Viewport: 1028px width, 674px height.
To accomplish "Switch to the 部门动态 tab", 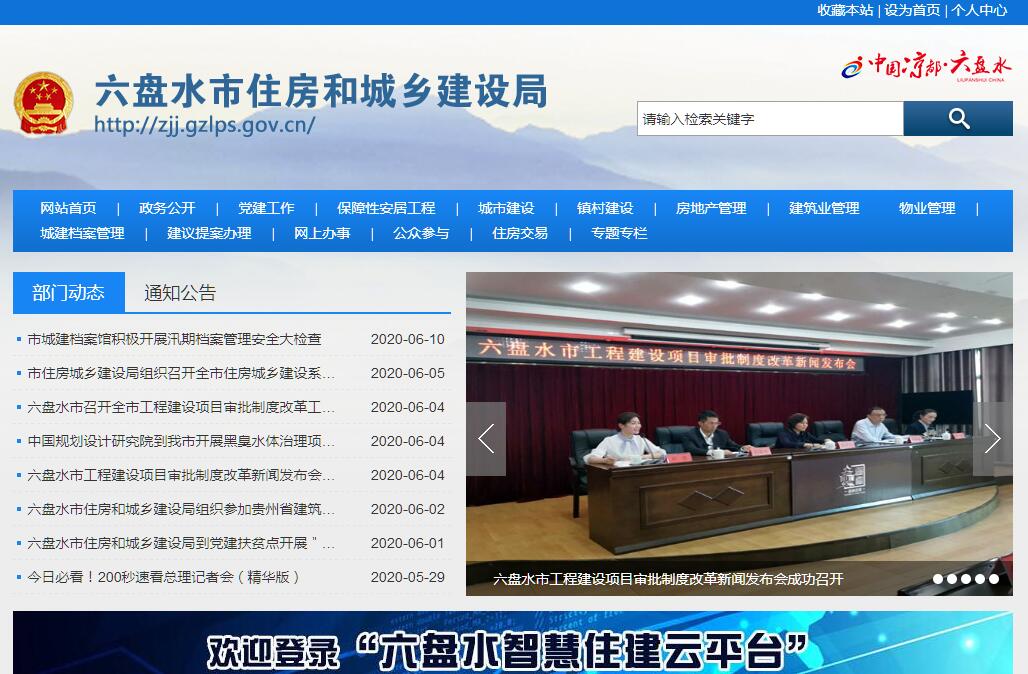I will click(x=69, y=292).
